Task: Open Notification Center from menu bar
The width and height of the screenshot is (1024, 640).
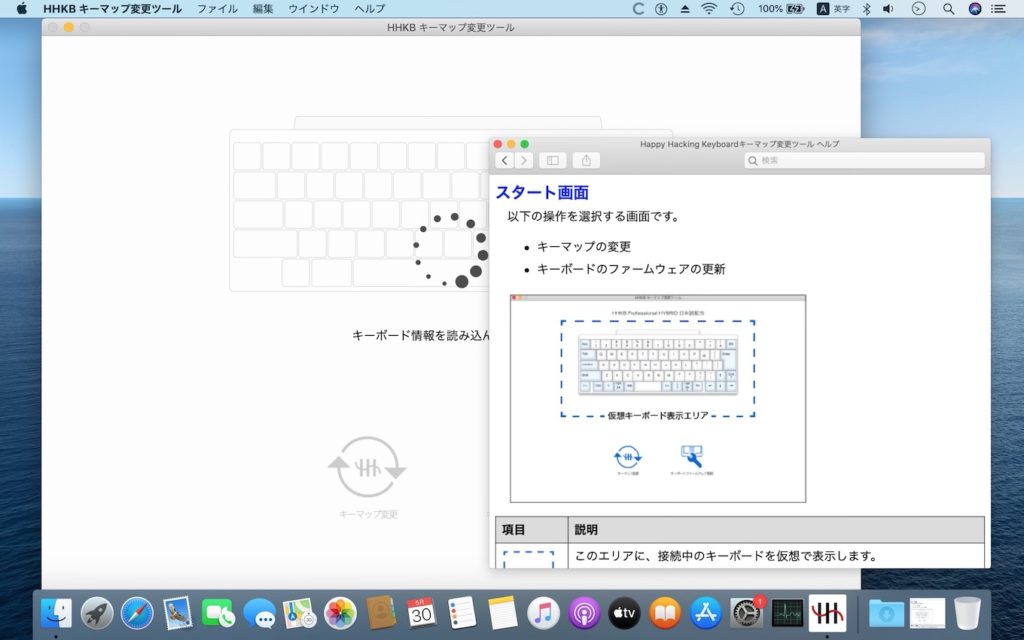Action: (998, 8)
